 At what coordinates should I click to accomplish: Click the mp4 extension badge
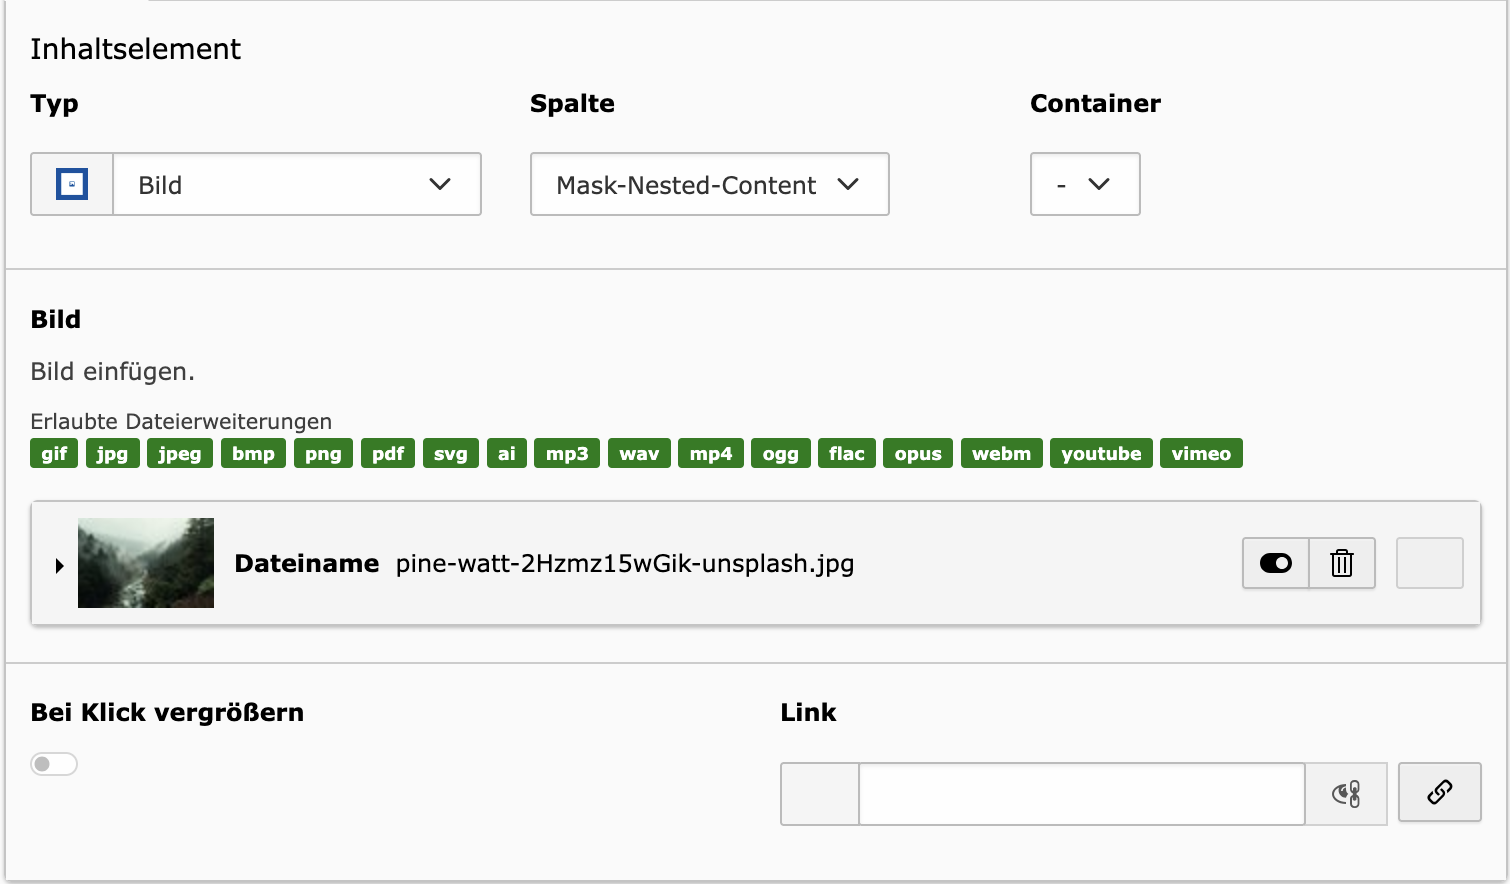coord(710,453)
